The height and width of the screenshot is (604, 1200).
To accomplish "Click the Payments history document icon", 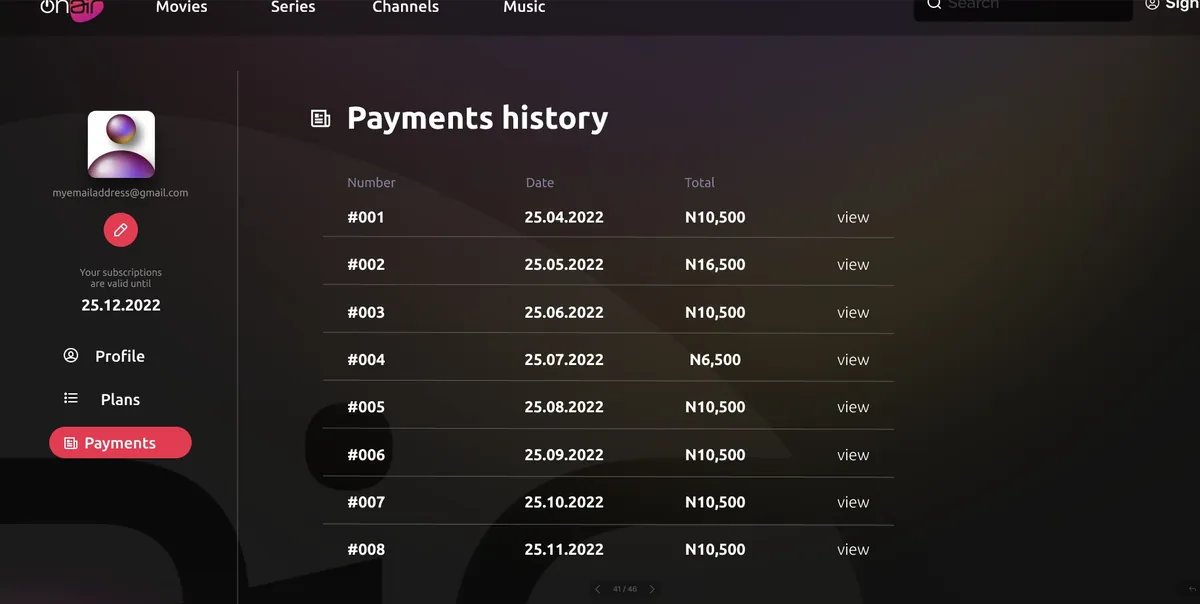I will click(320, 119).
